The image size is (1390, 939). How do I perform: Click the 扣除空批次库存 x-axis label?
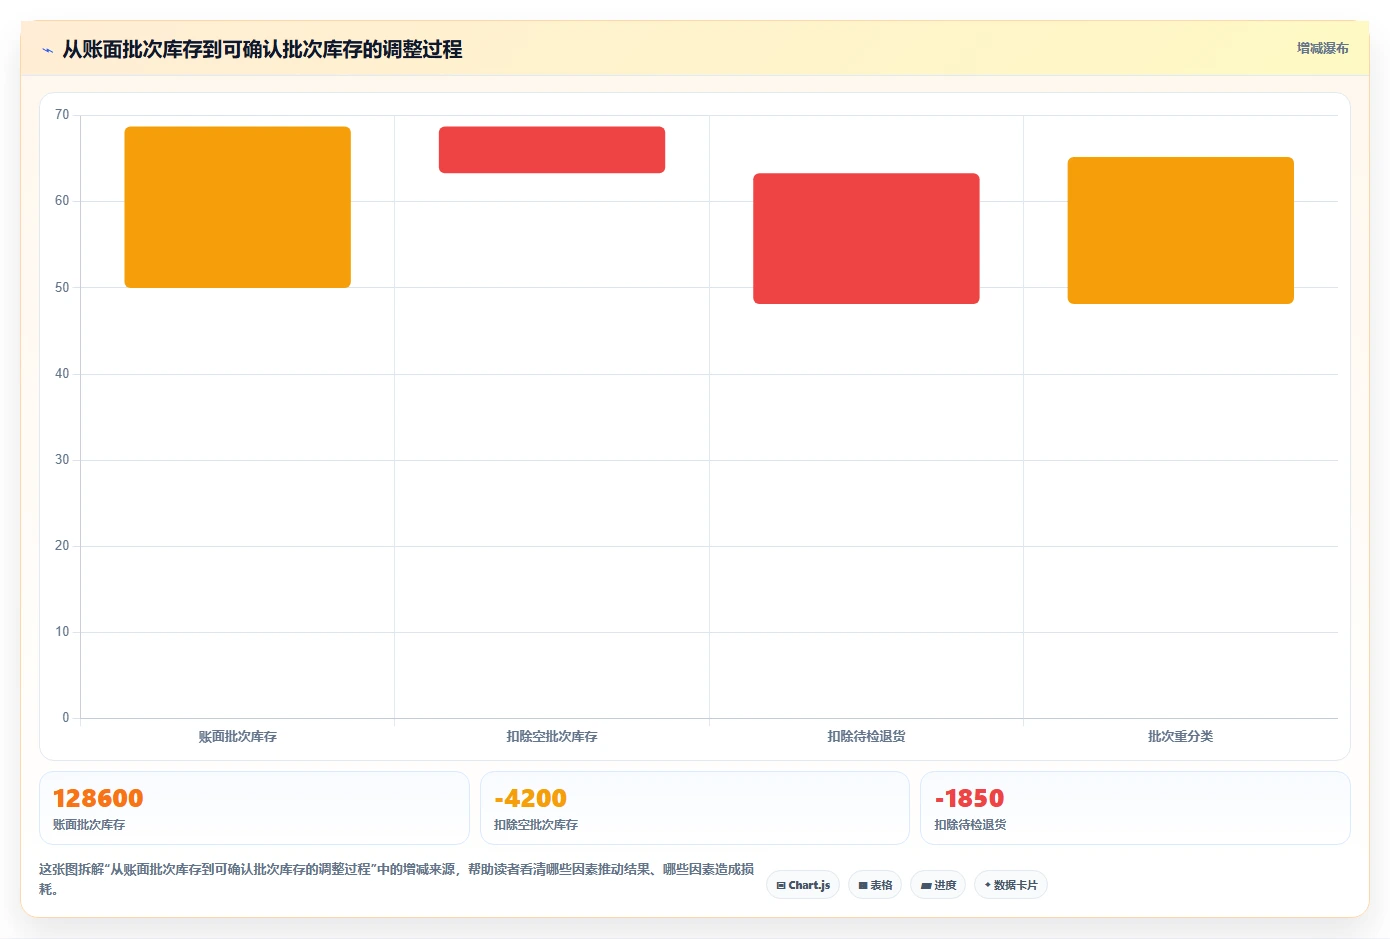(552, 736)
